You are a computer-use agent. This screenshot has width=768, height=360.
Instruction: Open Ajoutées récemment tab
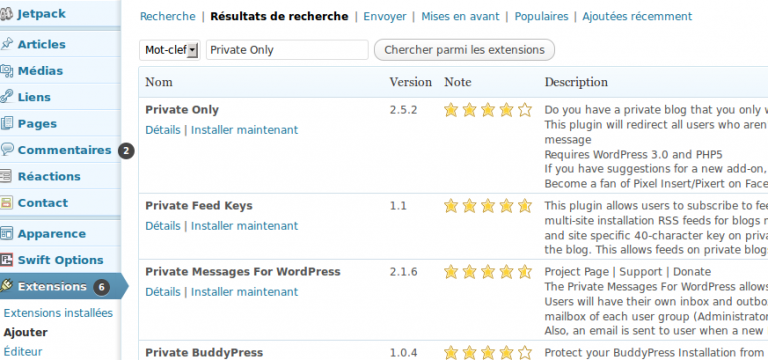(637, 16)
